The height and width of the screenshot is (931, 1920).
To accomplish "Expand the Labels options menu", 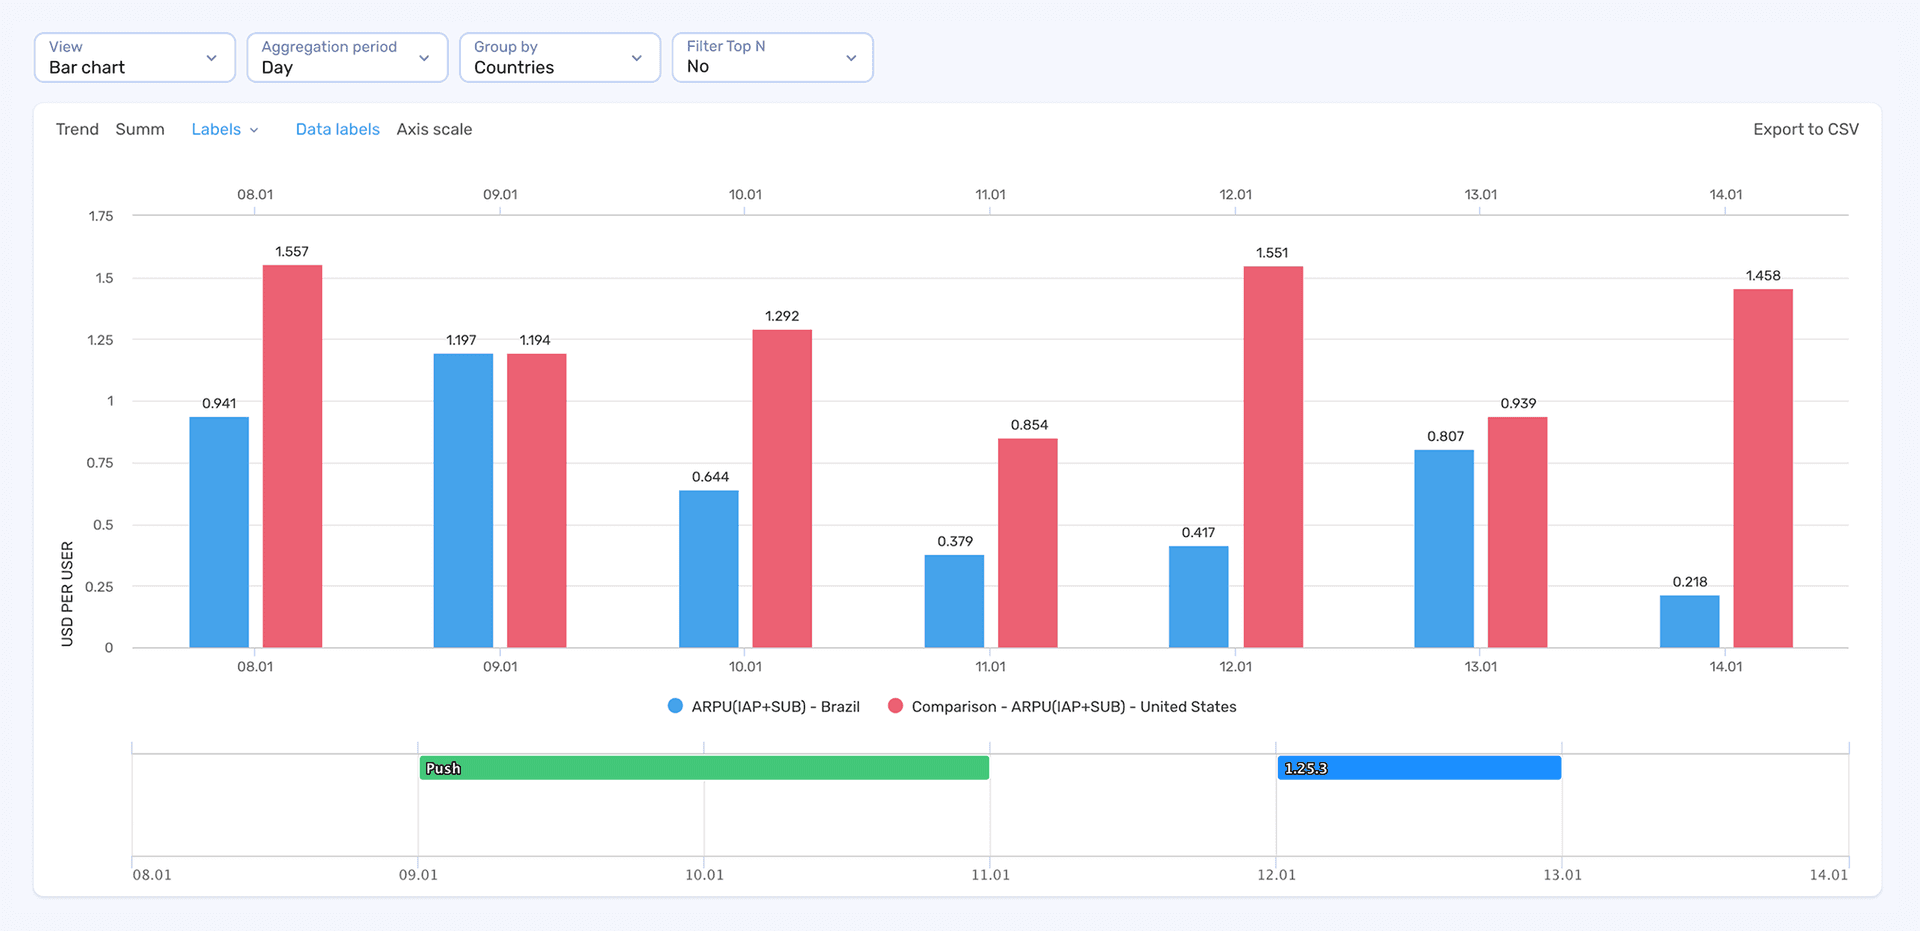I will point(224,129).
